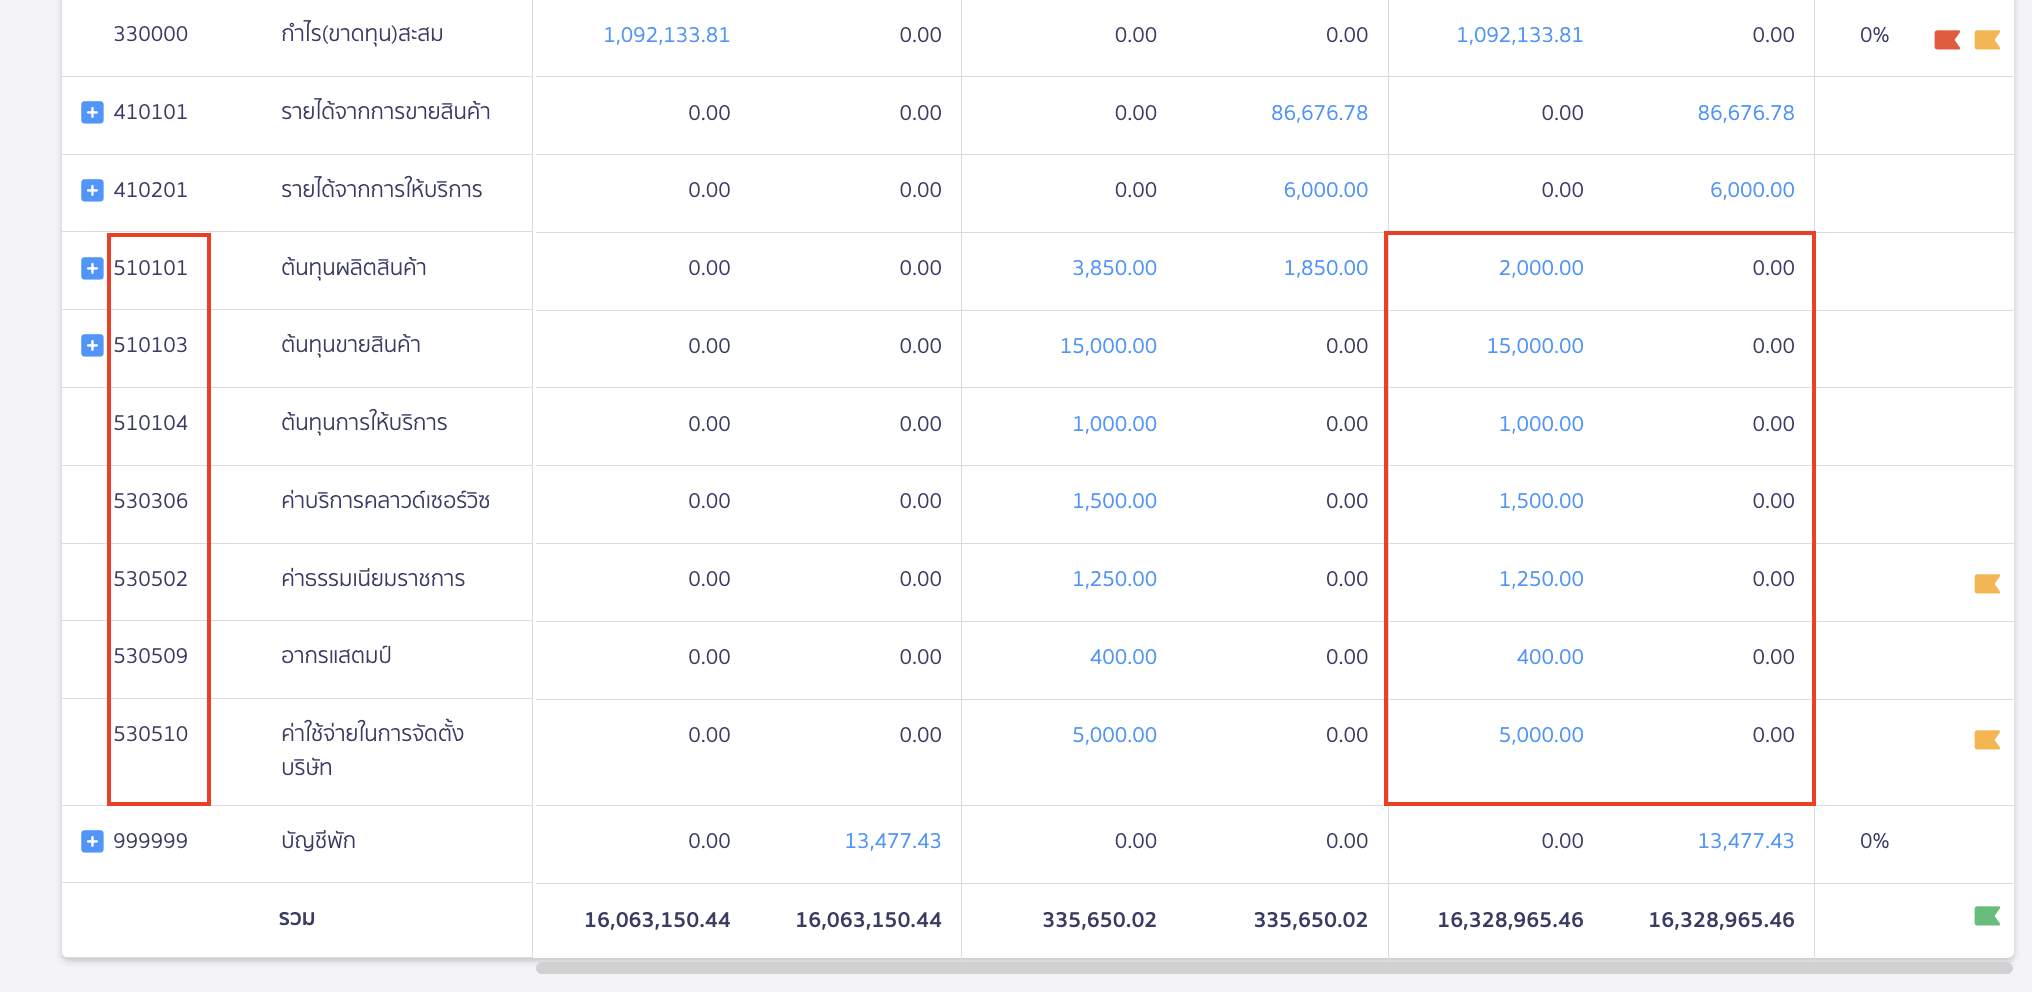Click the orange flag for account 530510
The width and height of the screenshot is (2032, 992).
coord(1986,740)
